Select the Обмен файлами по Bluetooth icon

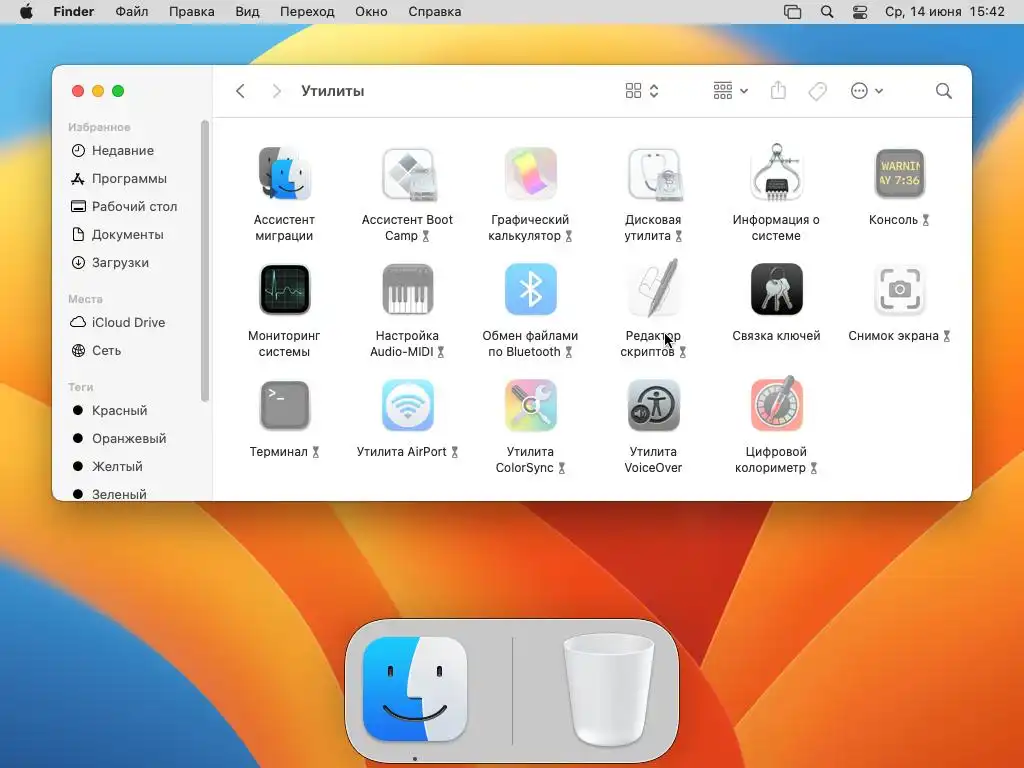(x=530, y=289)
